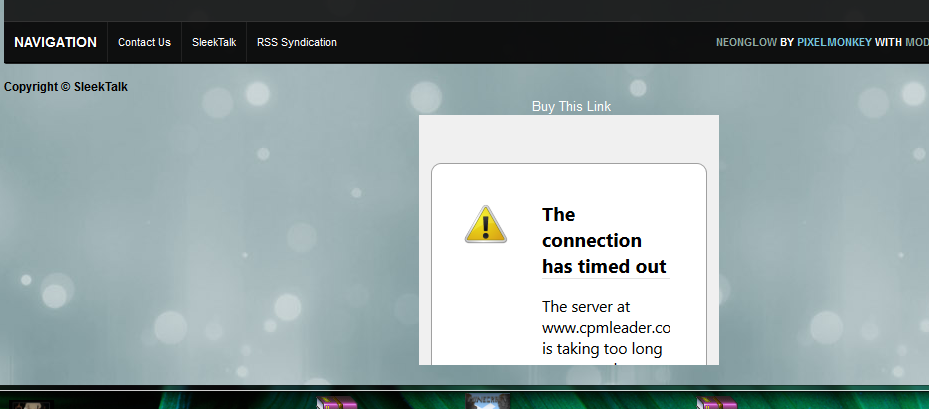Click the NEONGLOW theme credit text
Viewport: 929px width, 409px height.
click(747, 42)
